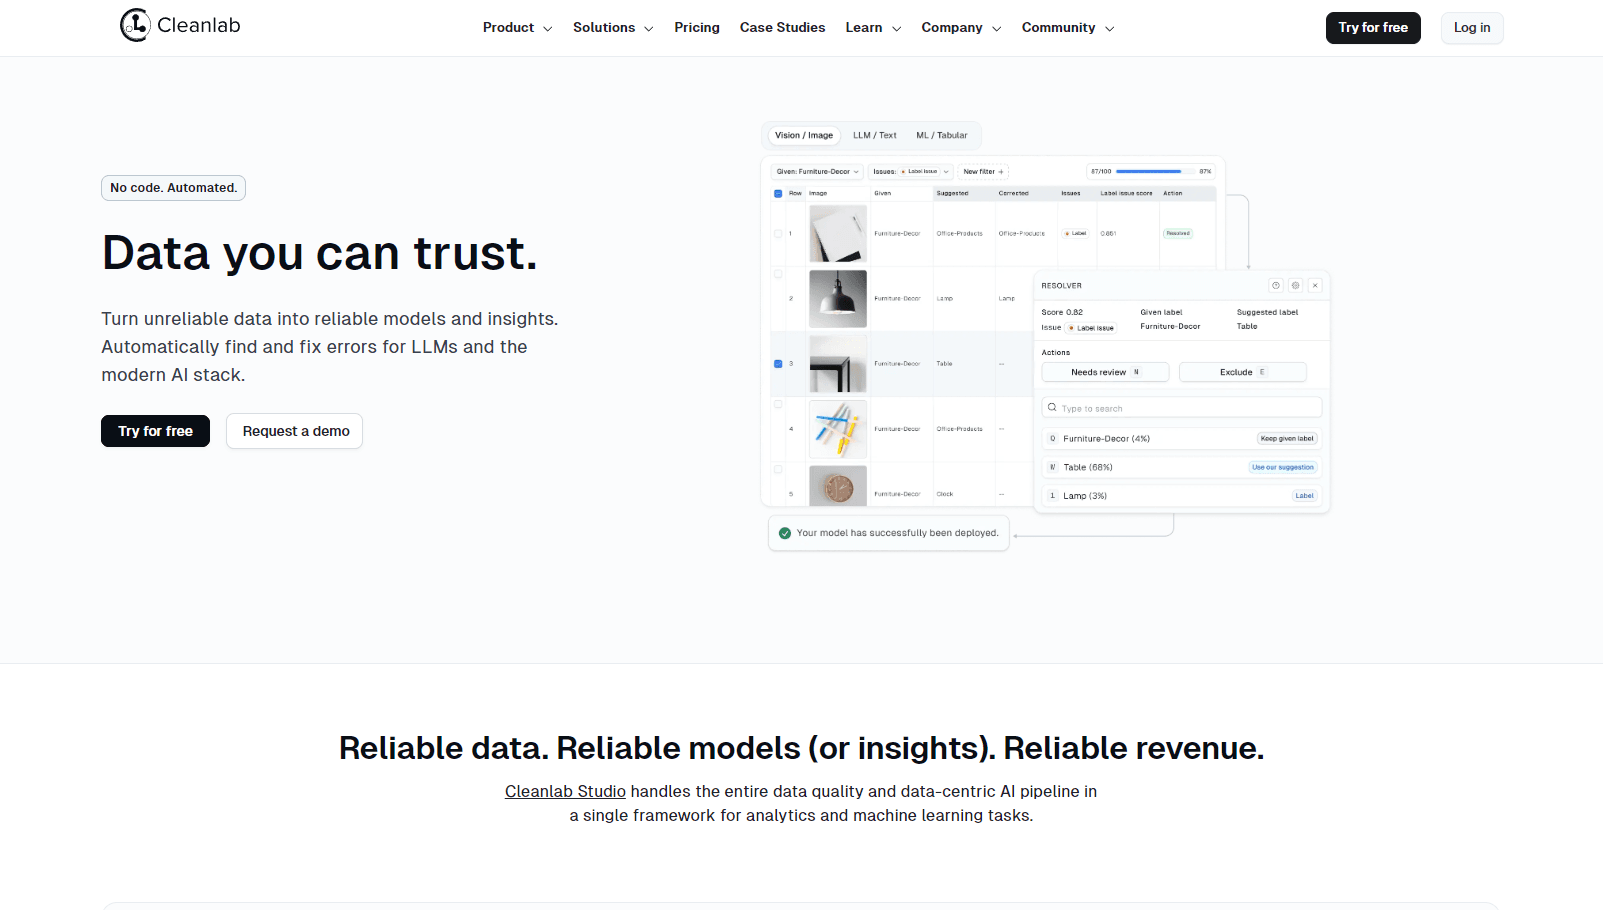Click the Label issue score column header
Screen dimensions: 1603x910
point(1126,194)
